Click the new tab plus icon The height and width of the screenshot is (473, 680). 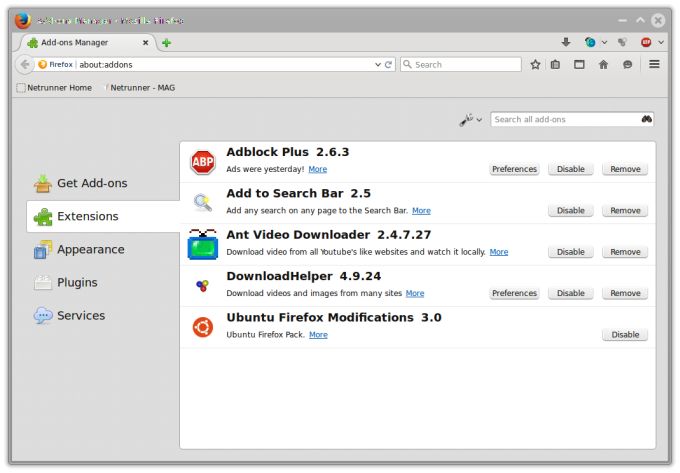tap(167, 42)
